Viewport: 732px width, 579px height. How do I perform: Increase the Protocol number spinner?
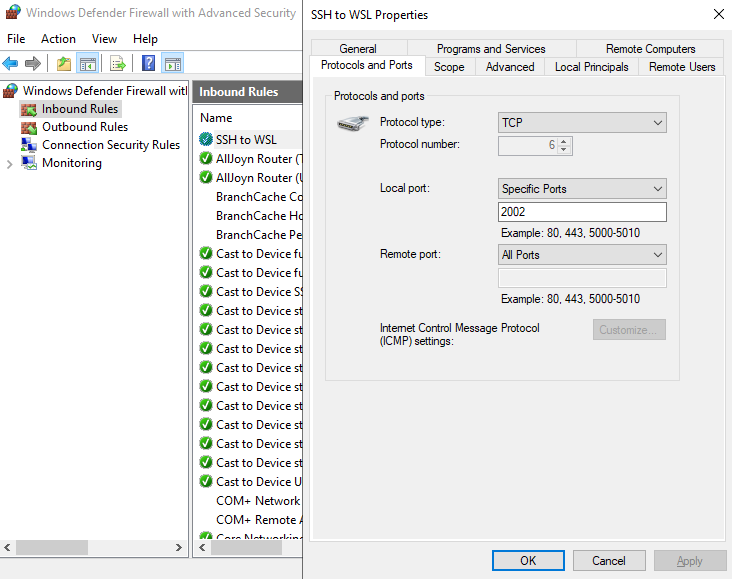click(x=564, y=141)
